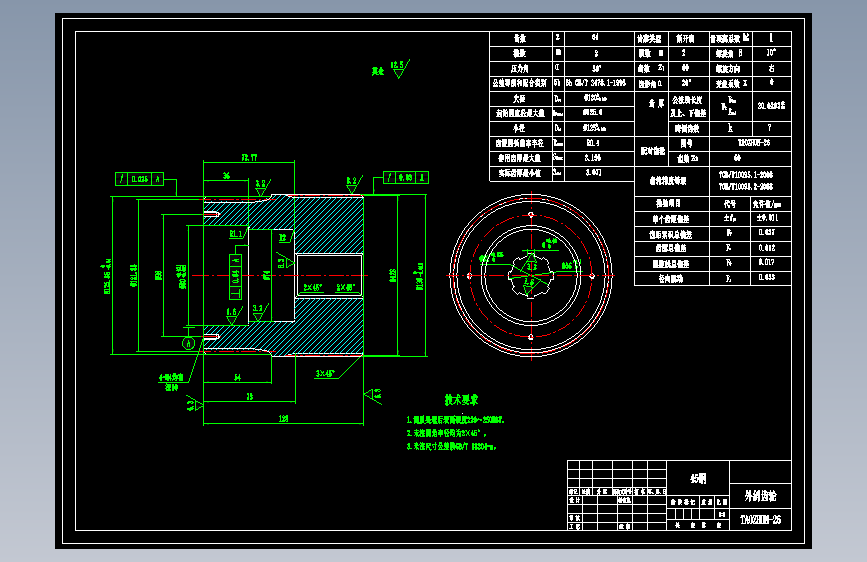Viewport: 867px width, 562px height.
Task: Select the 'R1.1' radius annotation
Action: point(236,234)
